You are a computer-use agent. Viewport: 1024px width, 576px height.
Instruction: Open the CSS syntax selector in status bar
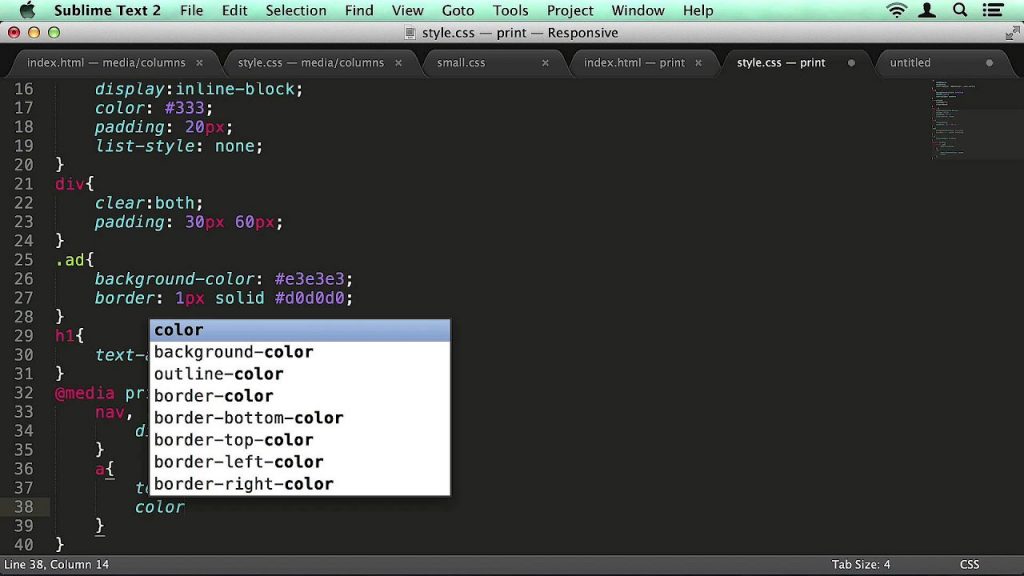tap(969, 565)
